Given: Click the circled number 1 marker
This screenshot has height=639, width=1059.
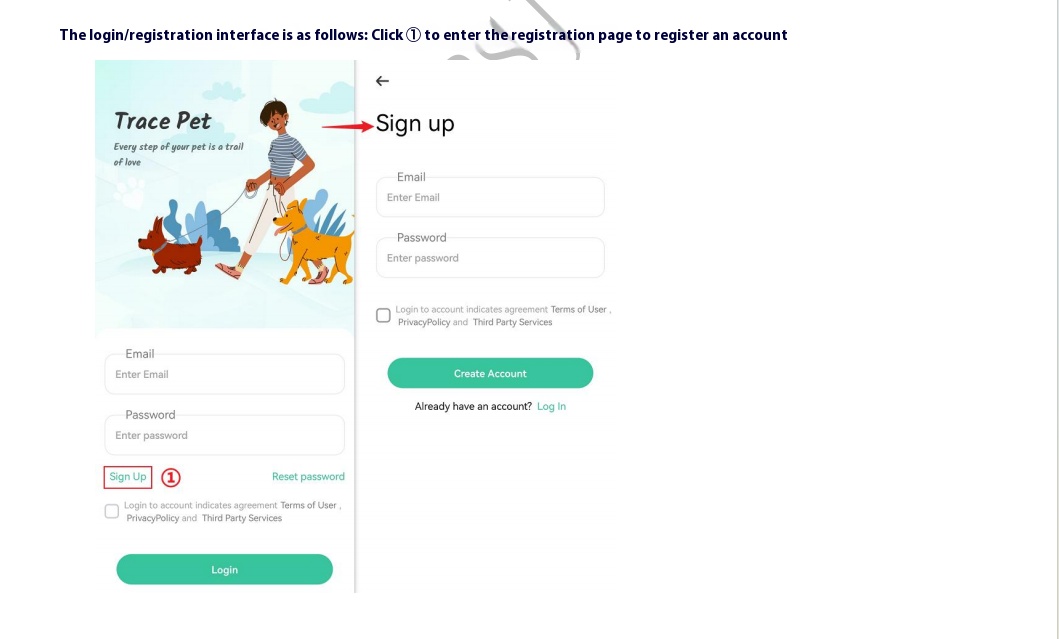Looking at the screenshot, I should pos(171,478).
